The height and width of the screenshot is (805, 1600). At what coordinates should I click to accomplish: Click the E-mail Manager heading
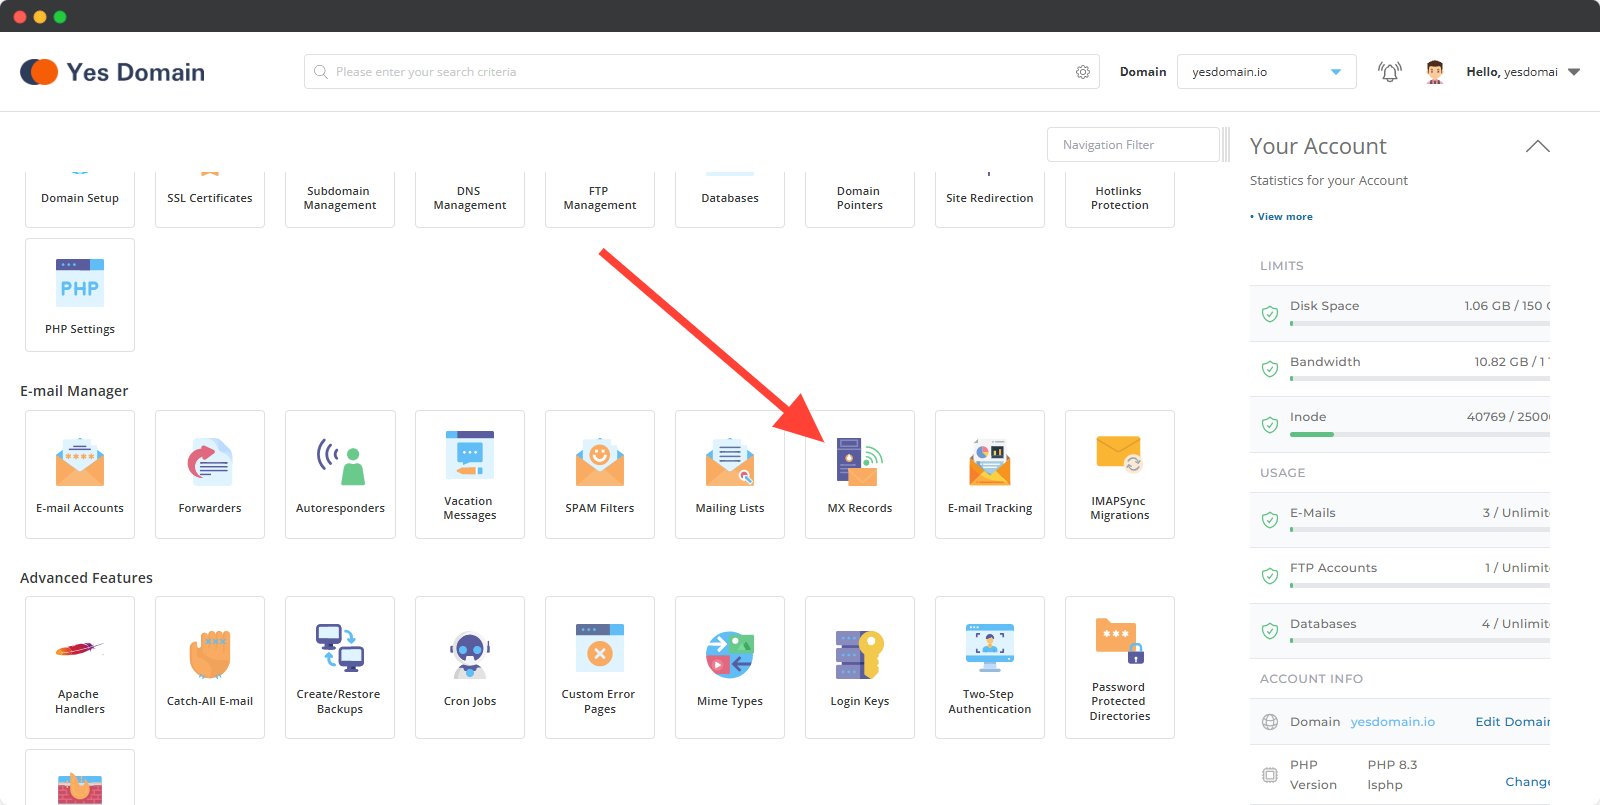click(x=74, y=391)
